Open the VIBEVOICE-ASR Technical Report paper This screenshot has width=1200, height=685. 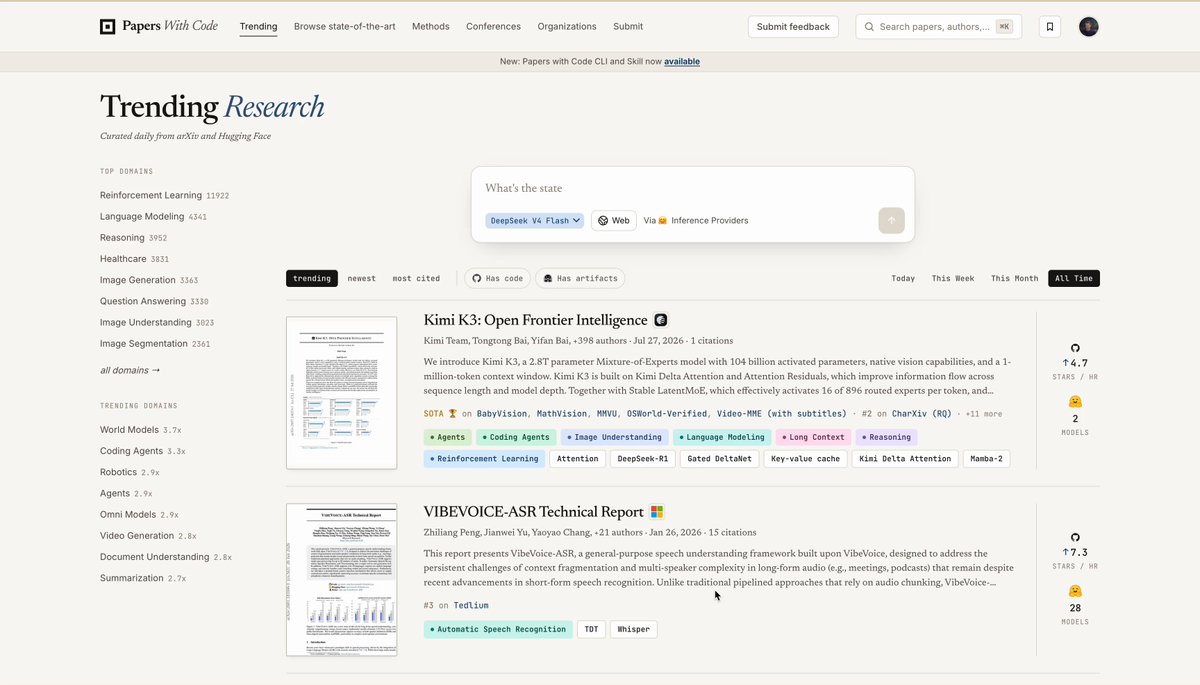tap(533, 512)
